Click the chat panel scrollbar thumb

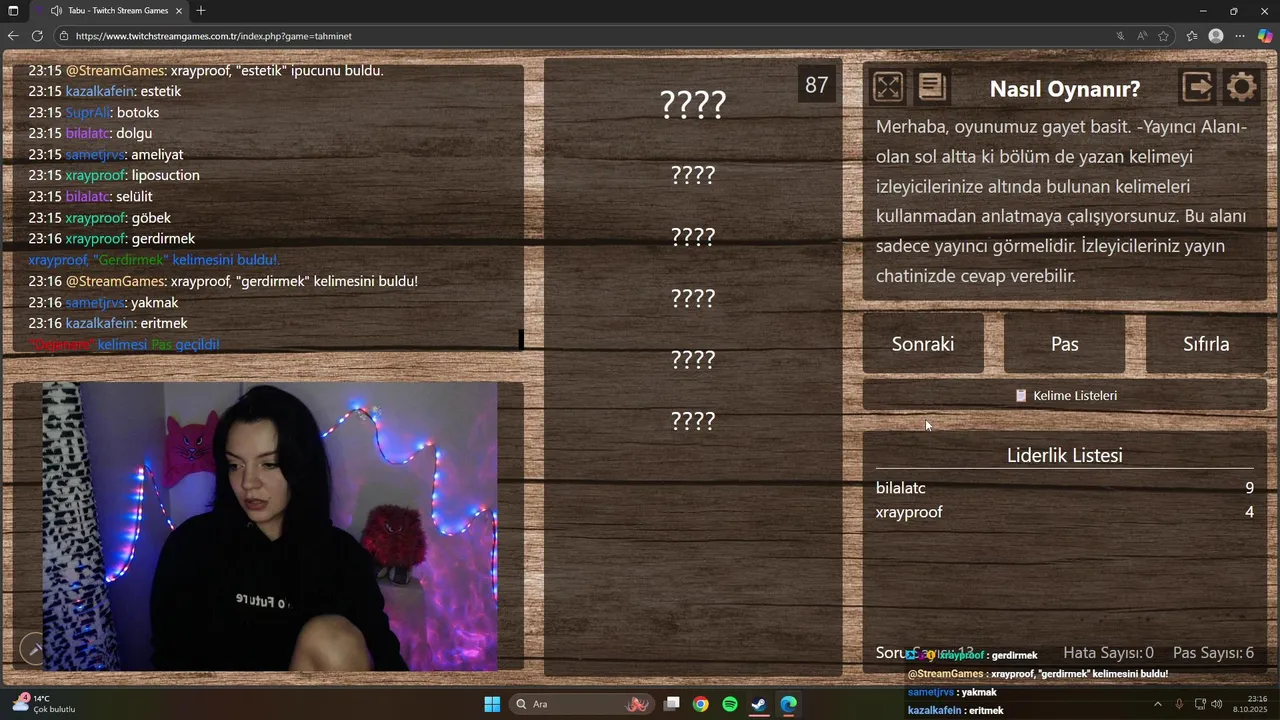pyautogui.click(x=521, y=340)
